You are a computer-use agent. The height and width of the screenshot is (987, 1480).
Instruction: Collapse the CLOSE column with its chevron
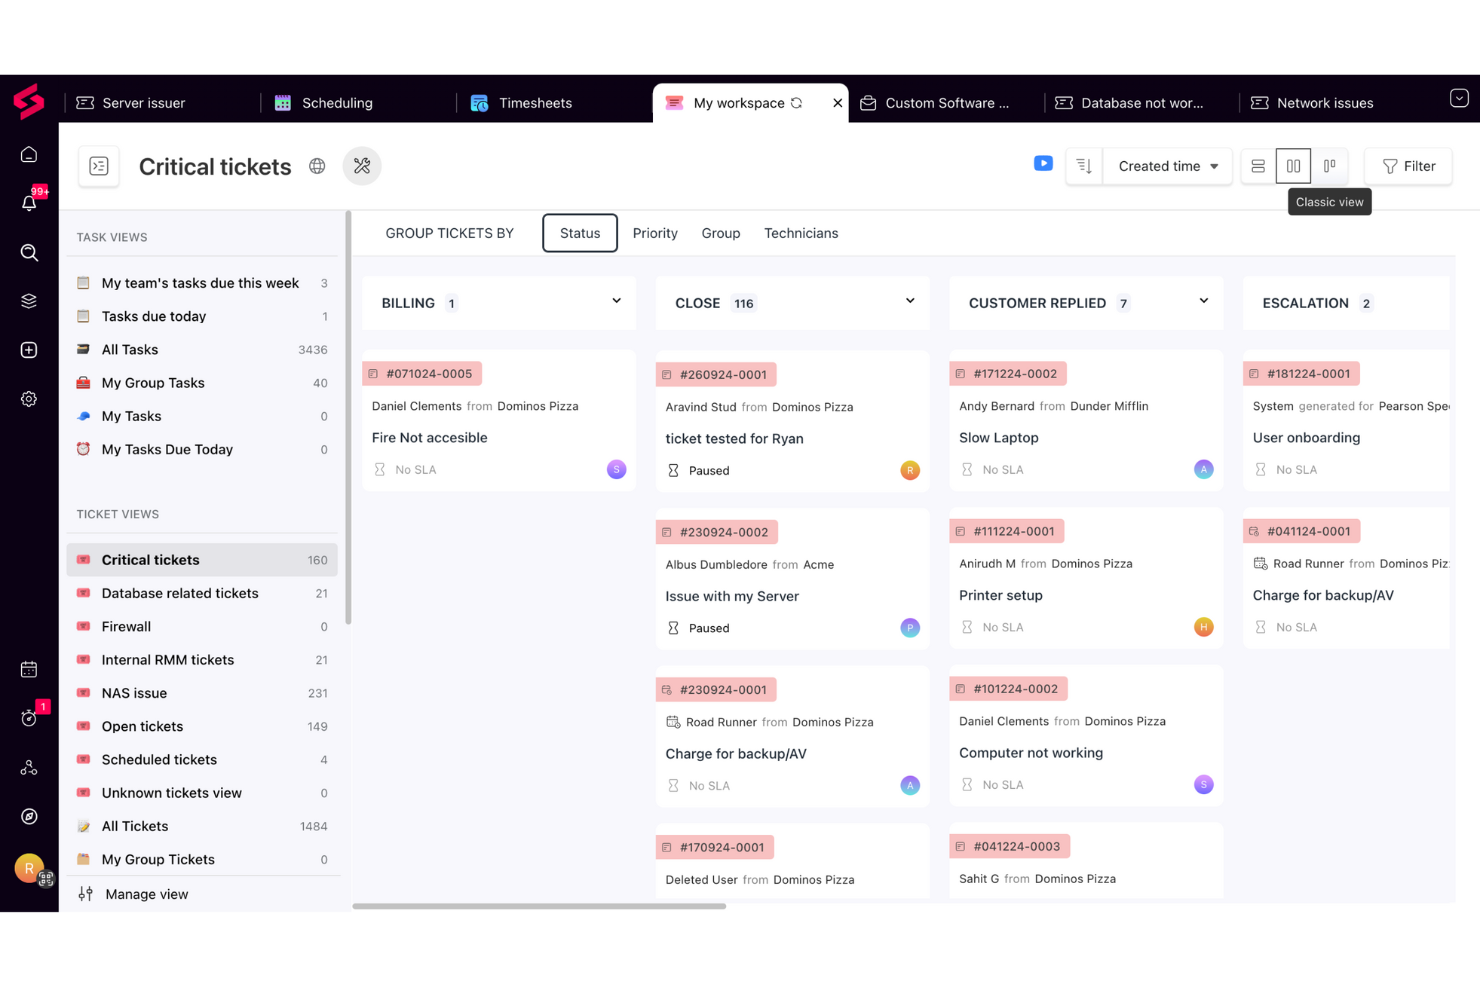tap(909, 301)
